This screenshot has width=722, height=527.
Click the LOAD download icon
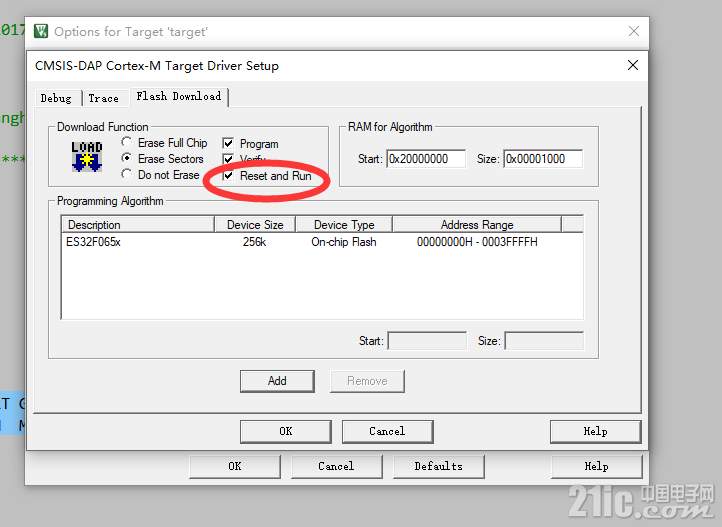87,157
